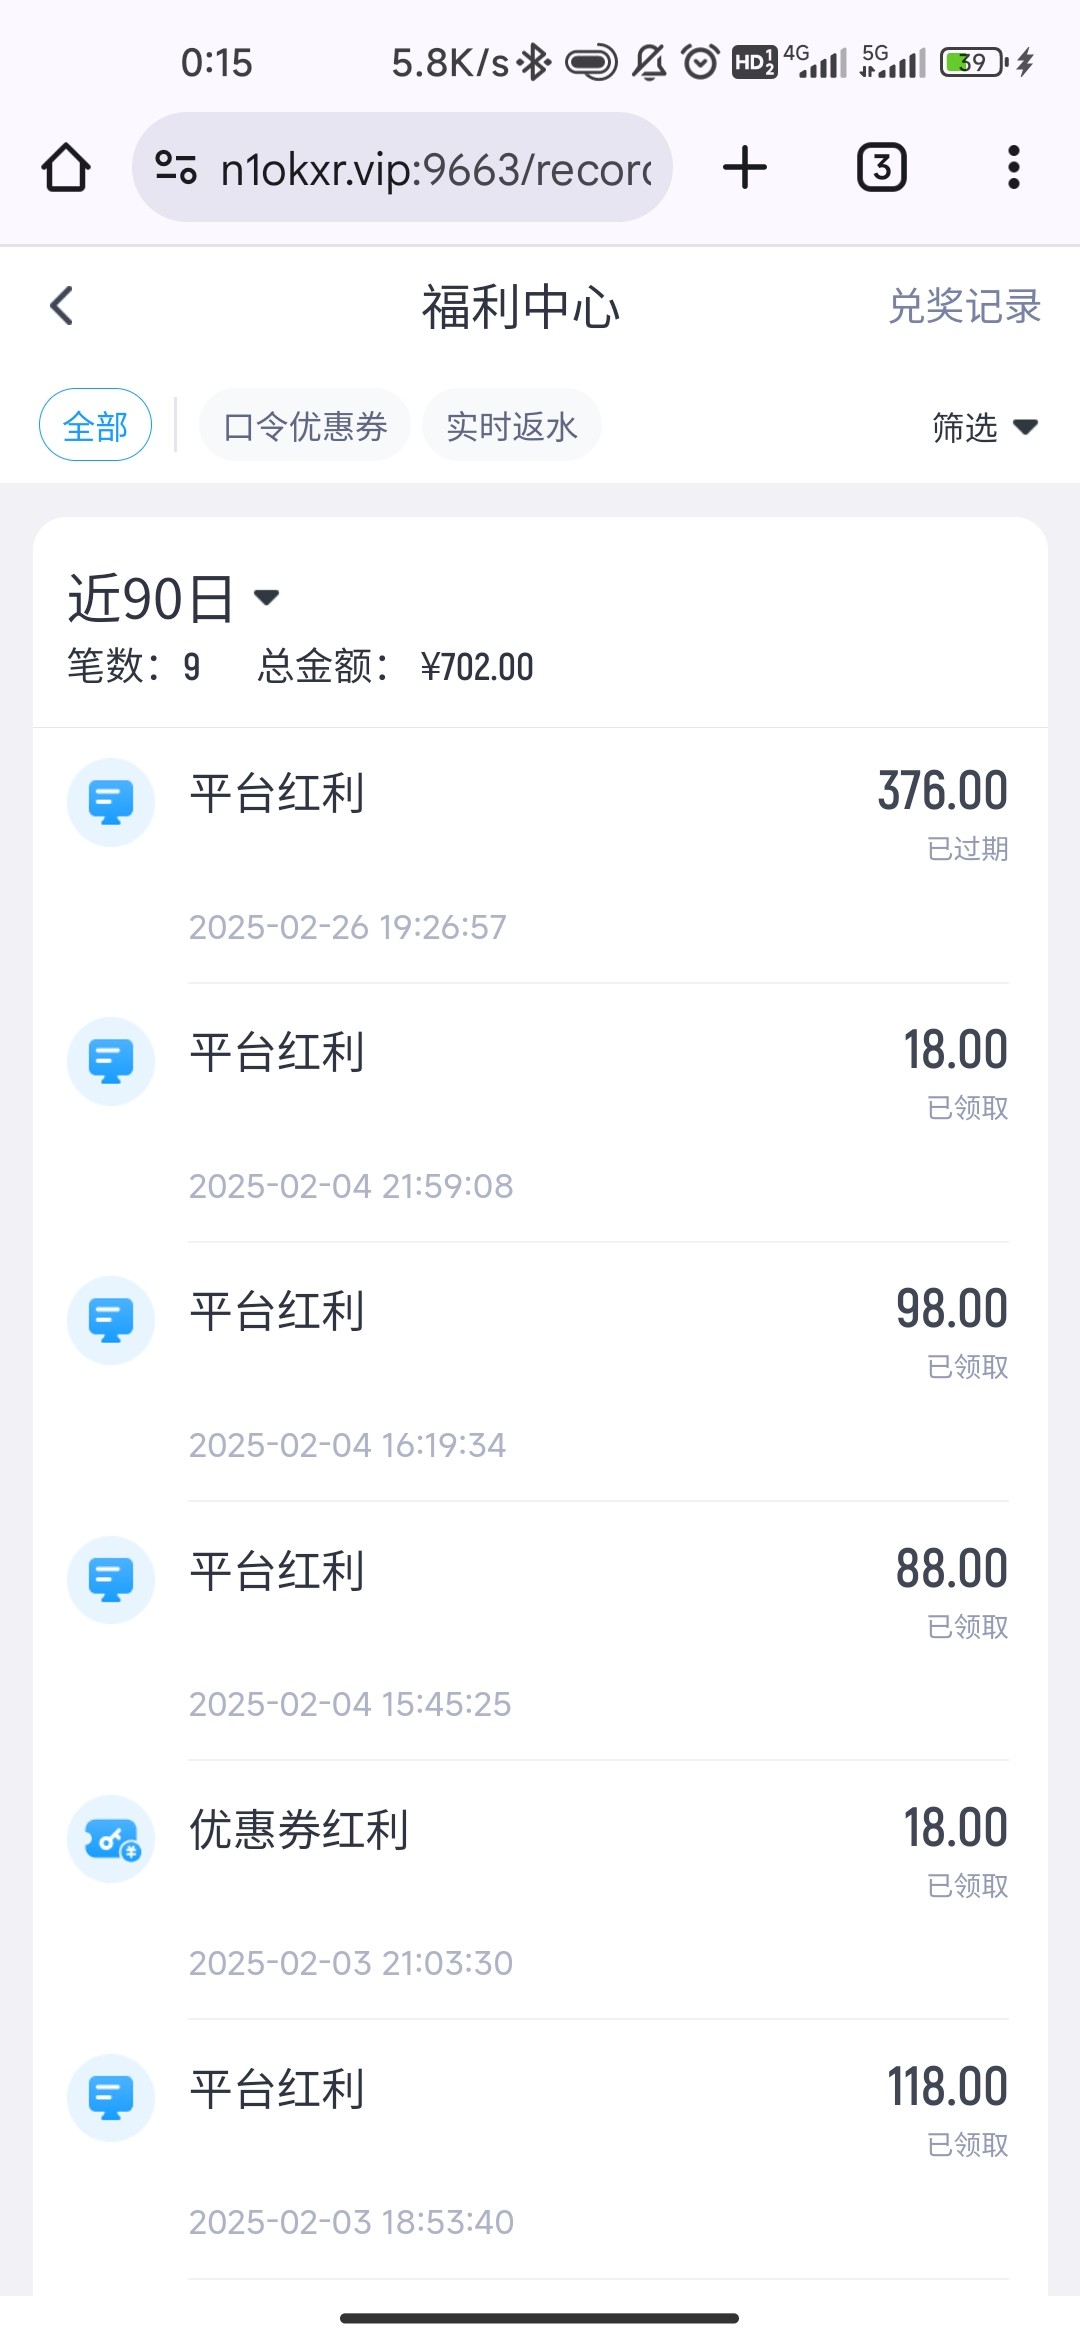The image size is (1080, 2340).
Task: Select the 口令优惠券 filter chip
Action: click(x=305, y=426)
